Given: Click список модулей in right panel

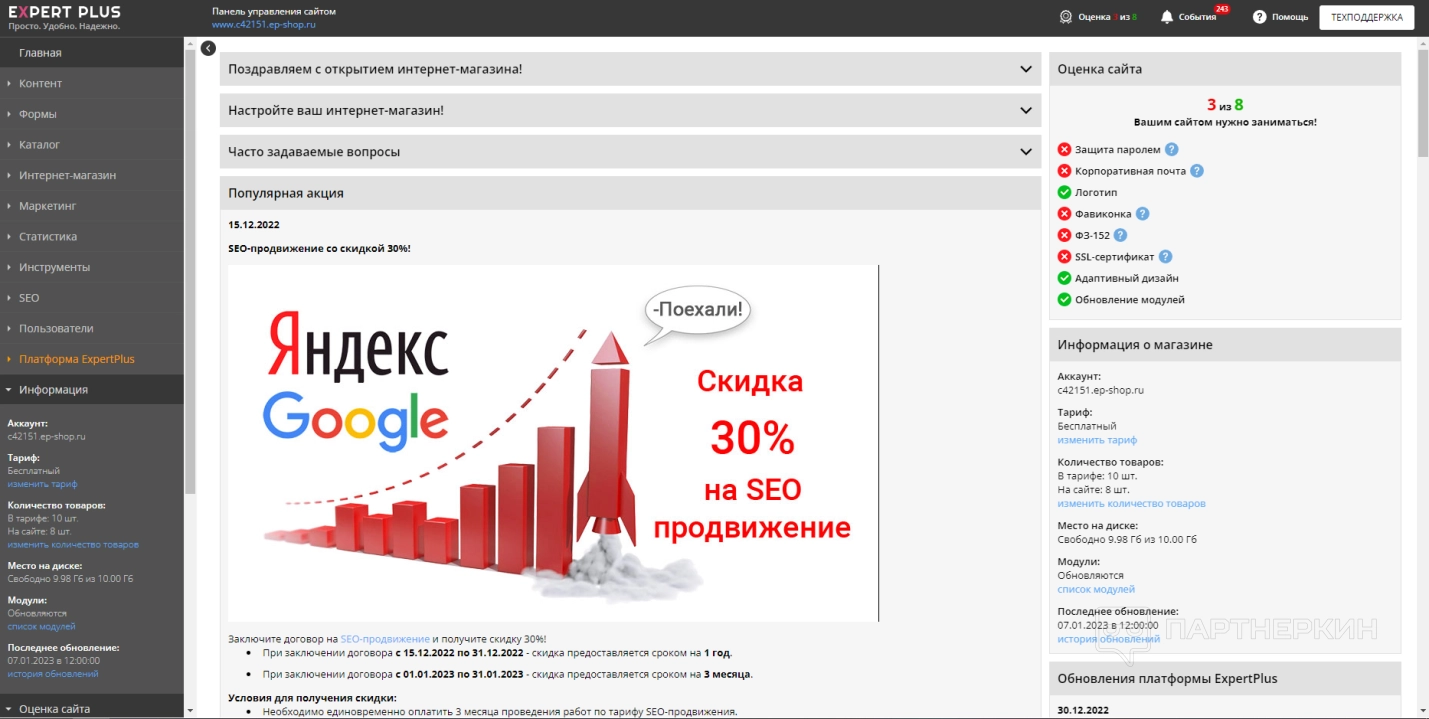Looking at the screenshot, I should click(x=1096, y=590).
